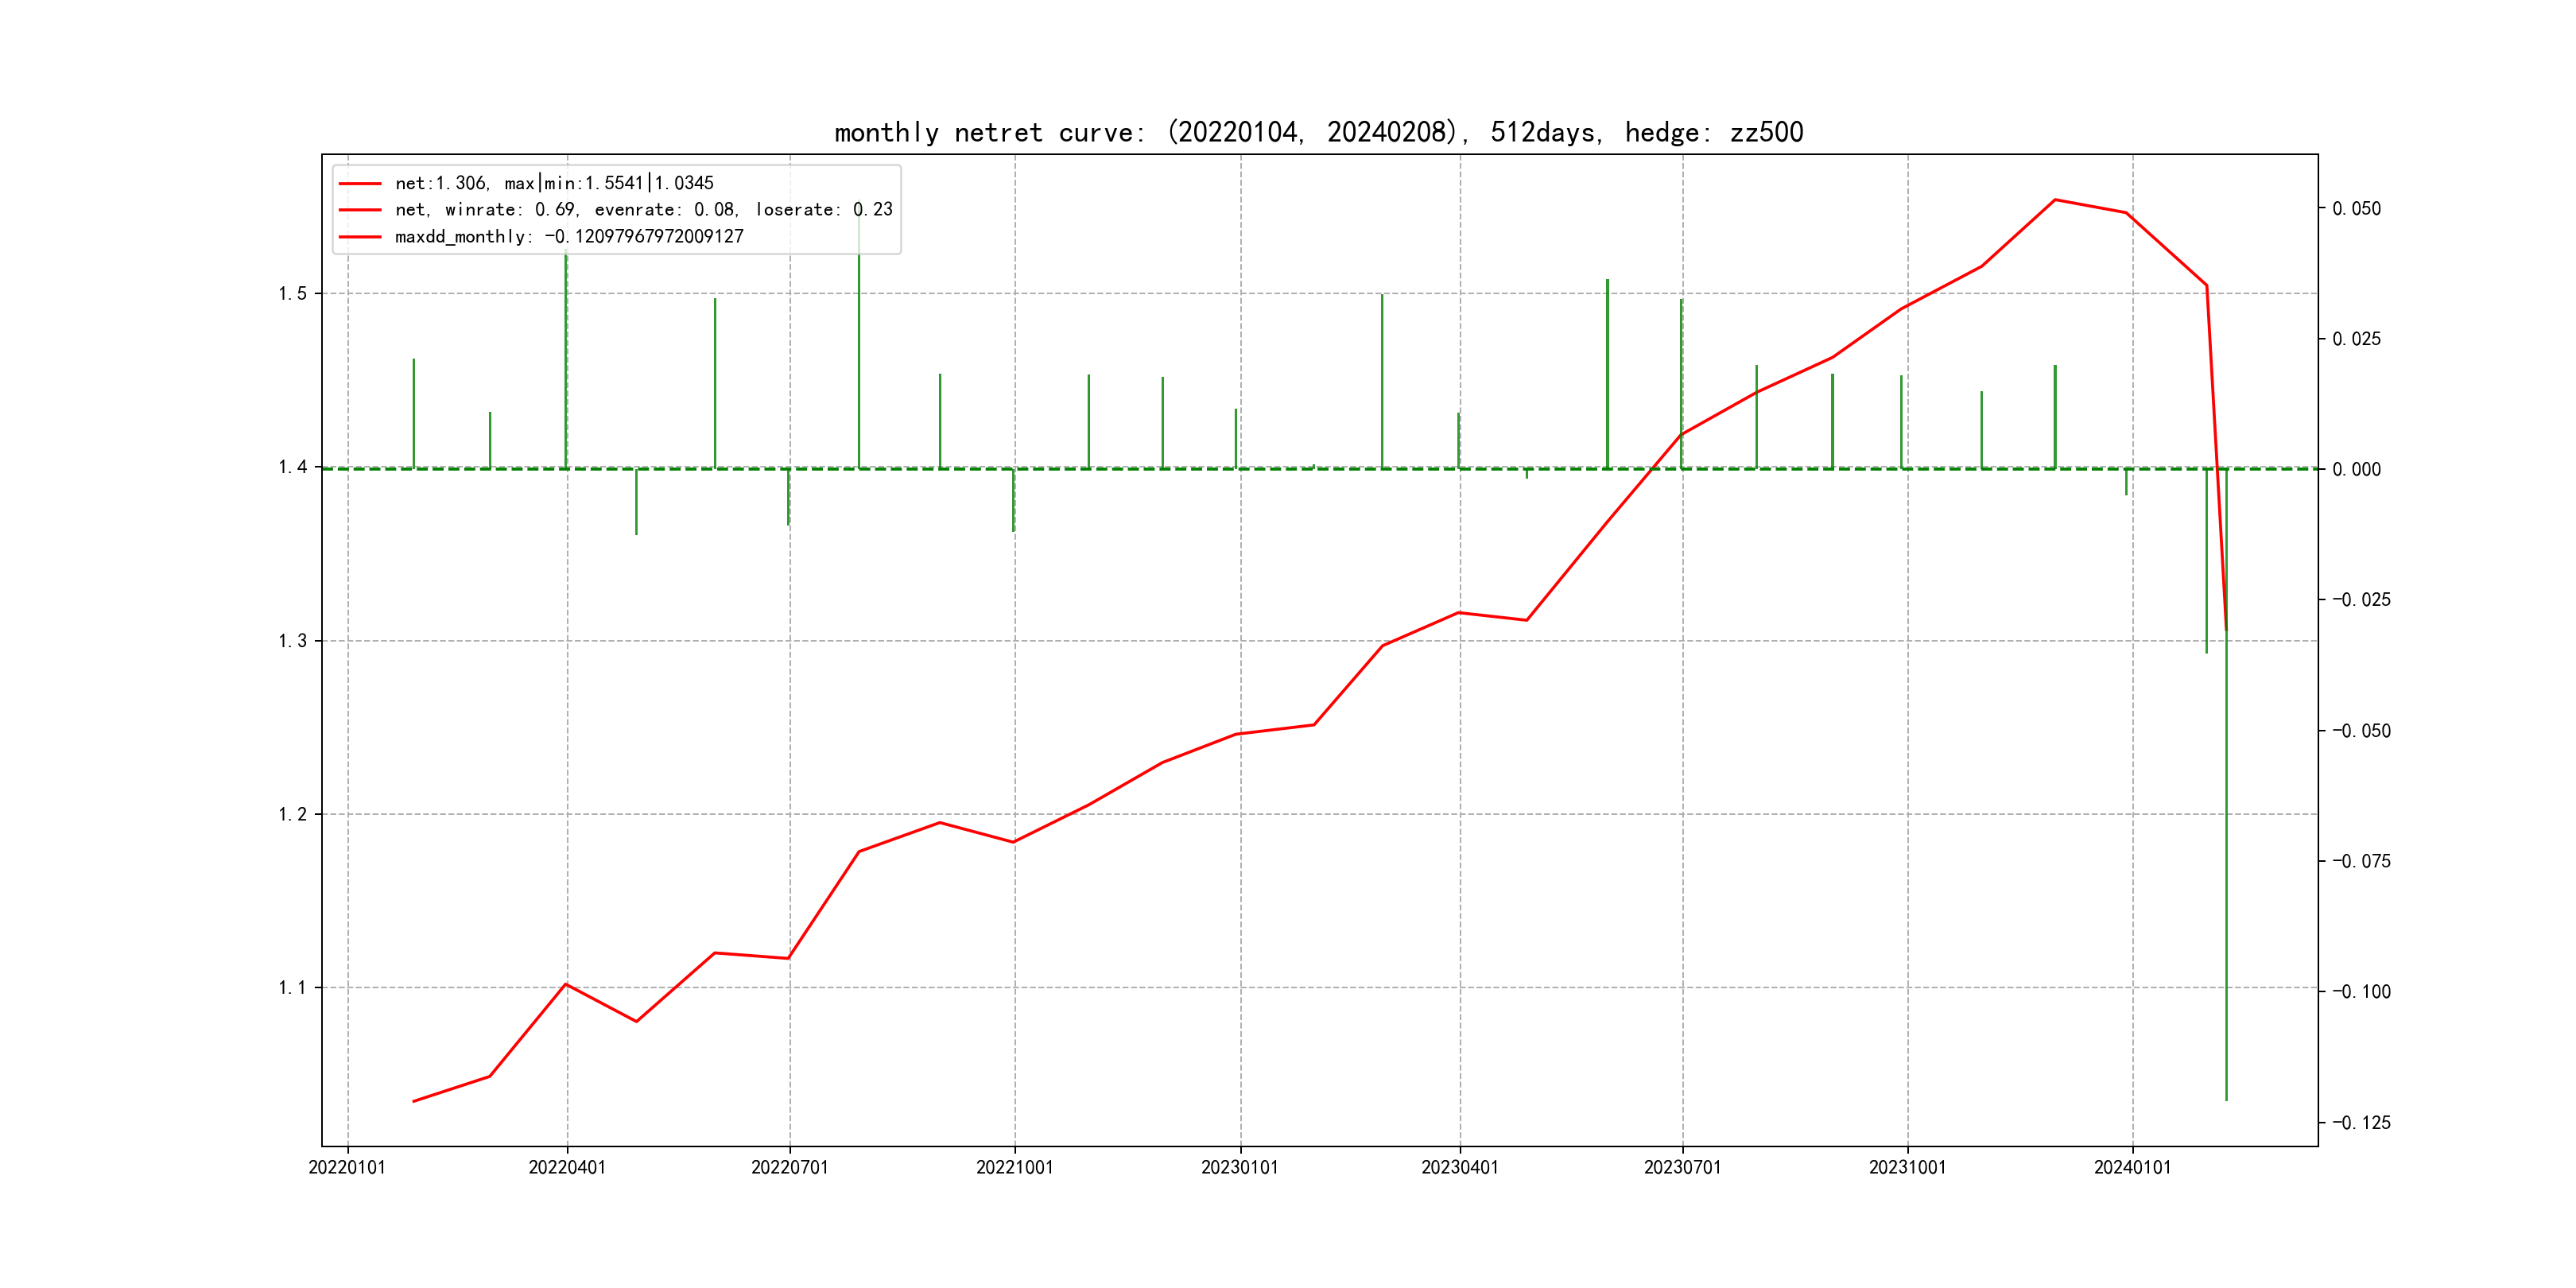Screen dimensions: 2576x1288
Task: Click the 0.050 right y-axis label
Action: pyautogui.click(x=2356, y=209)
